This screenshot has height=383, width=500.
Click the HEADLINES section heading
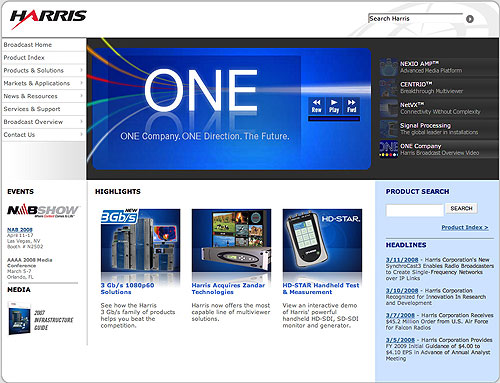tap(406, 245)
